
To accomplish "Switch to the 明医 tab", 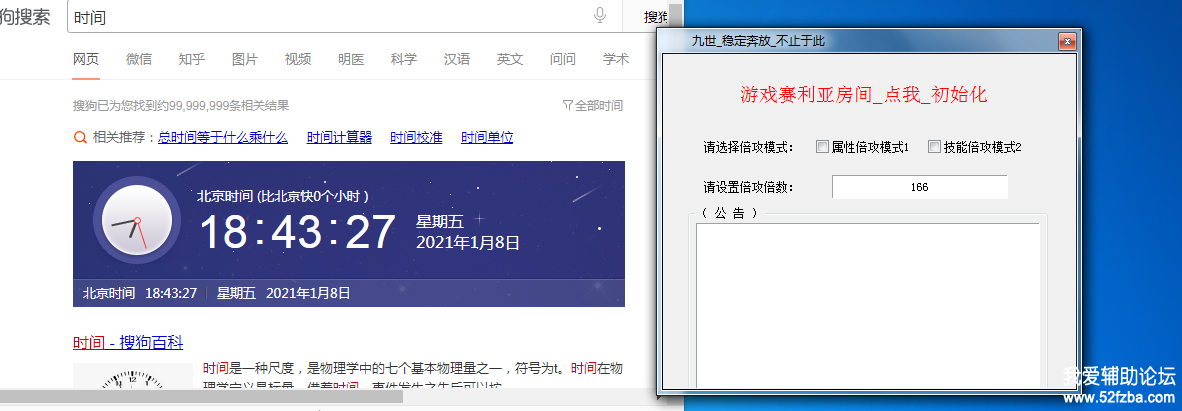I will coord(351,59).
